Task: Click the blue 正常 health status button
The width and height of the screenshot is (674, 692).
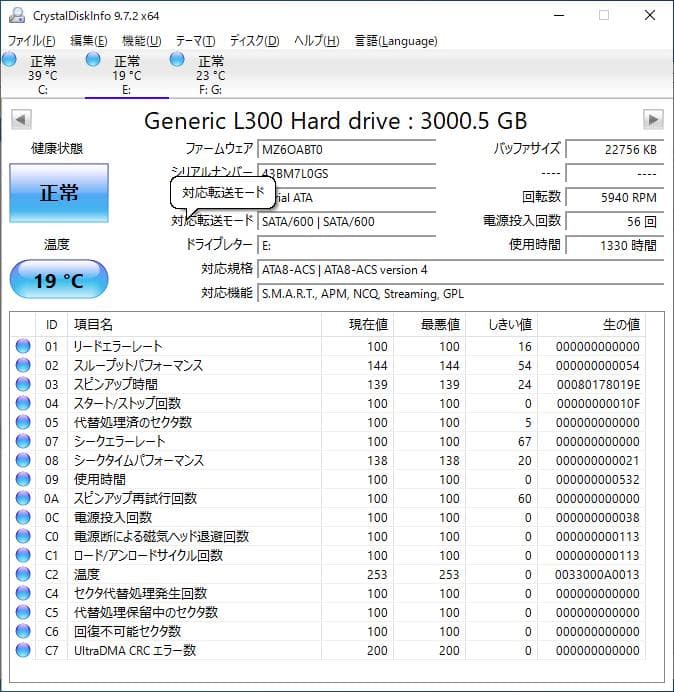Action: [x=59, y=193]
